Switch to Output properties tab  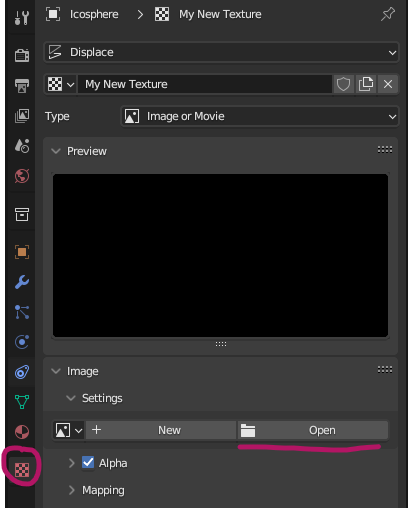22,86
